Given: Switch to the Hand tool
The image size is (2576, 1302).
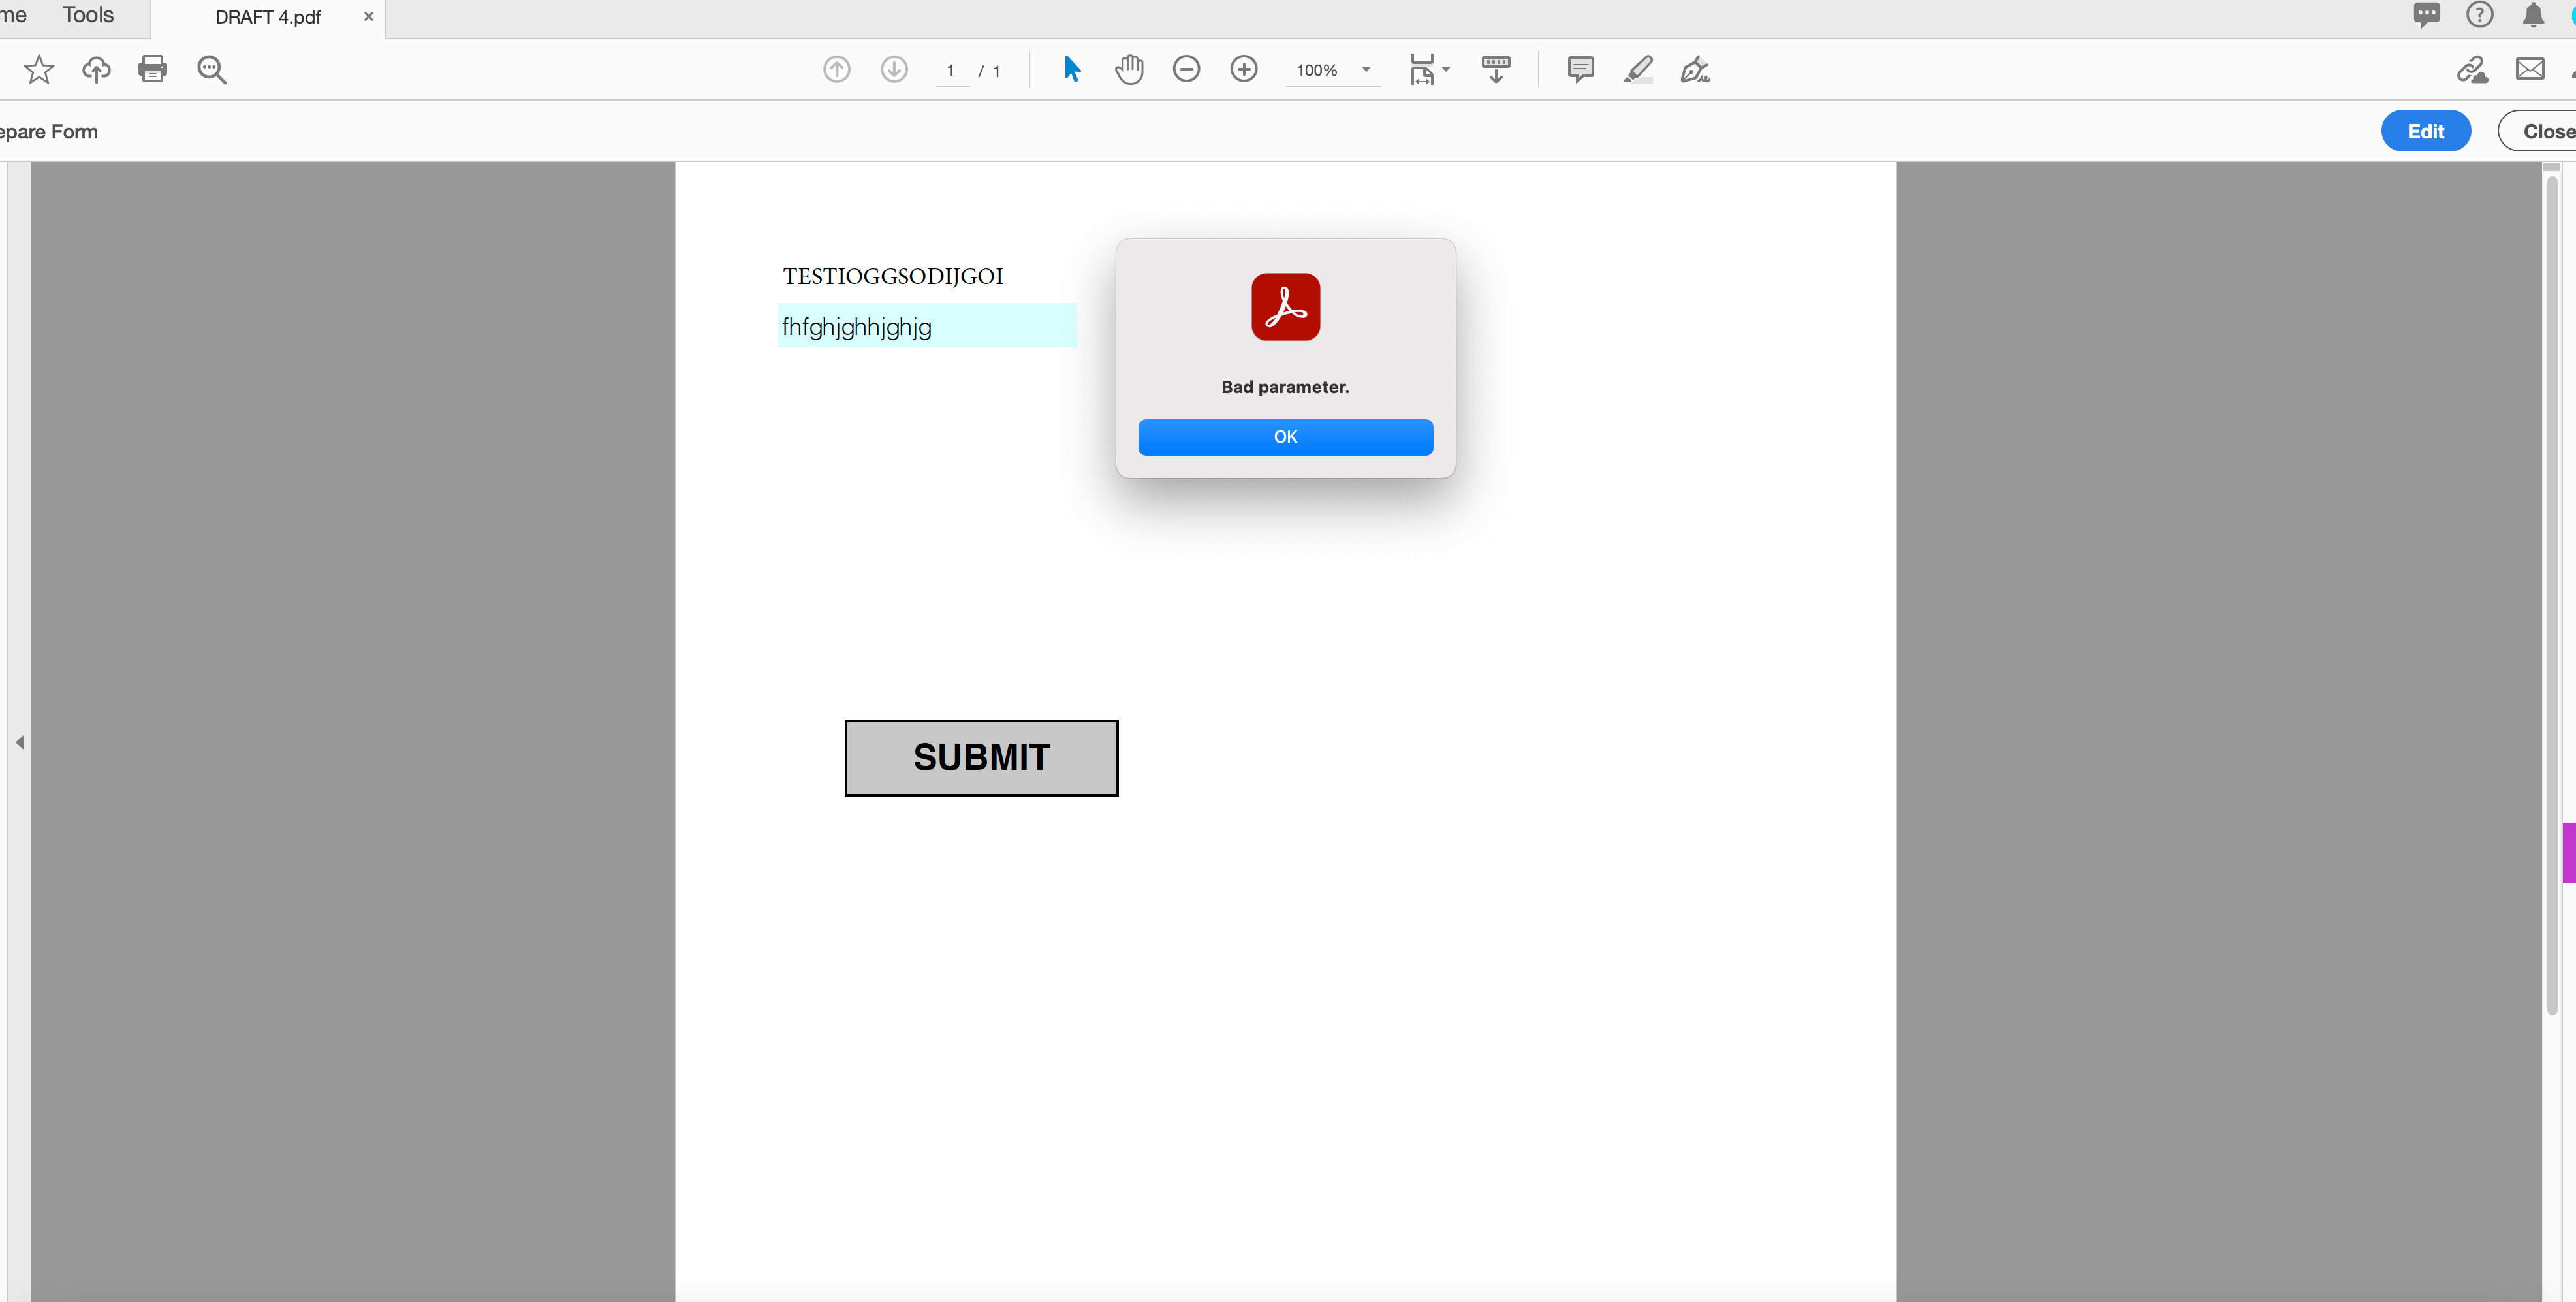Looking at the screenshot, I should [1129, 69].
